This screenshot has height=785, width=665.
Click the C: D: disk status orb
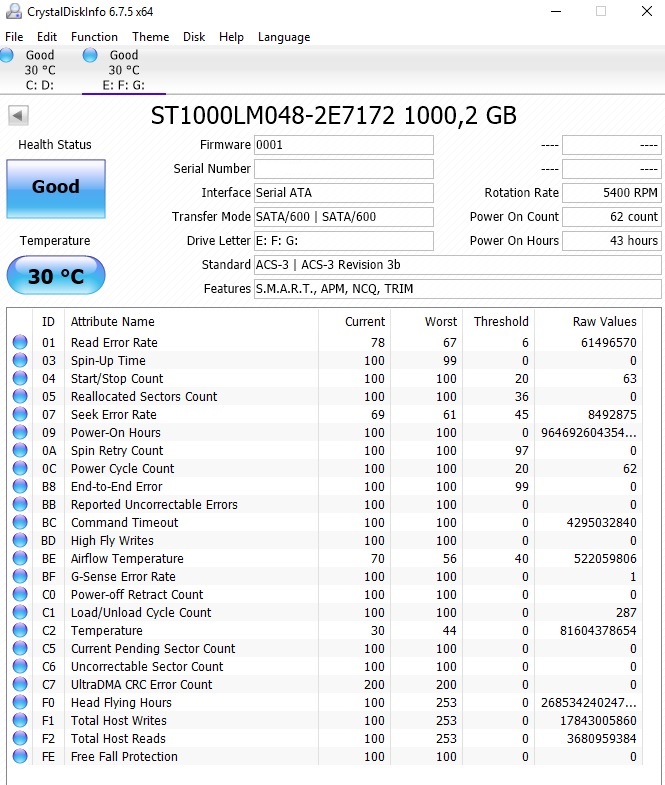pos(7,56)
